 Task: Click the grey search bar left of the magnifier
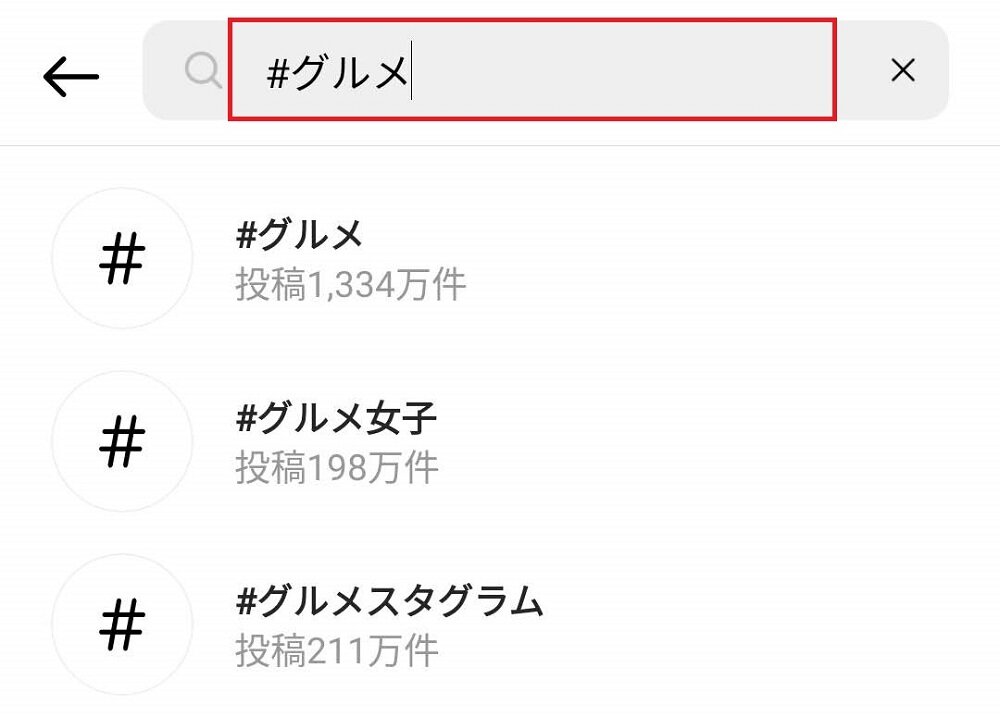pyautogui.click(x=164, y=70)
